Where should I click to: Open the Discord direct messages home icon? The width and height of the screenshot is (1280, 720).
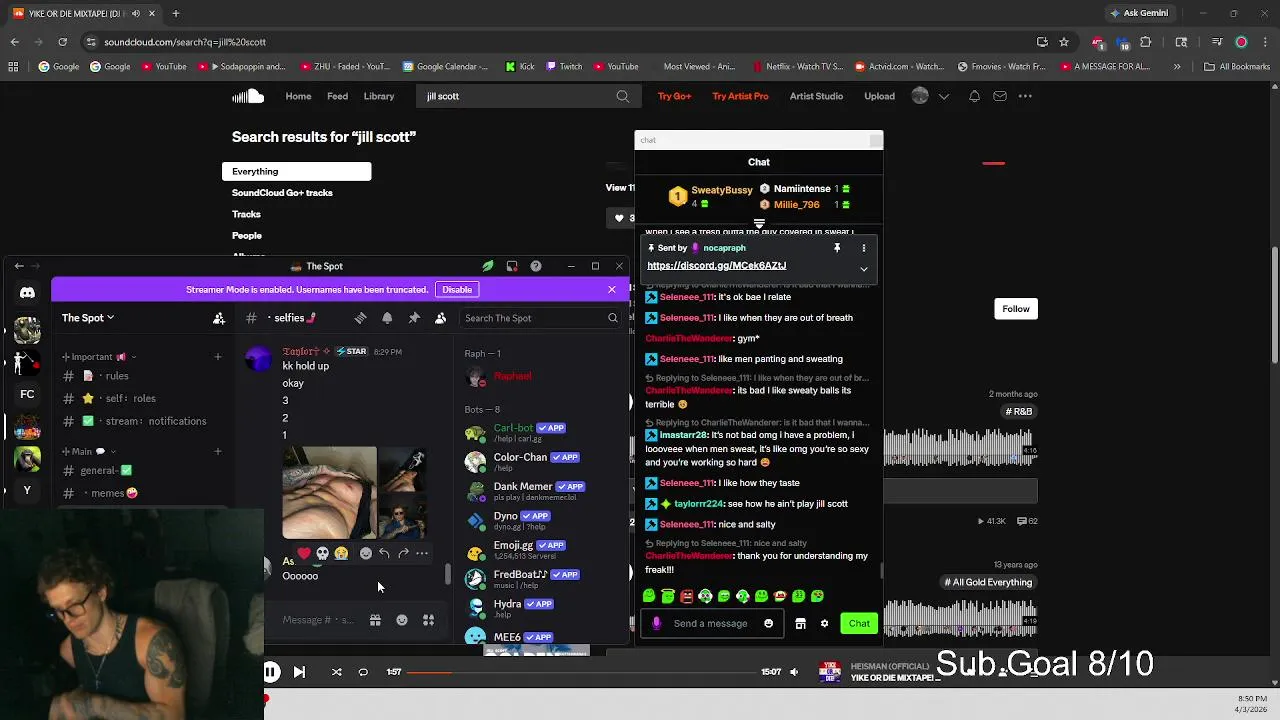[27, 293]
